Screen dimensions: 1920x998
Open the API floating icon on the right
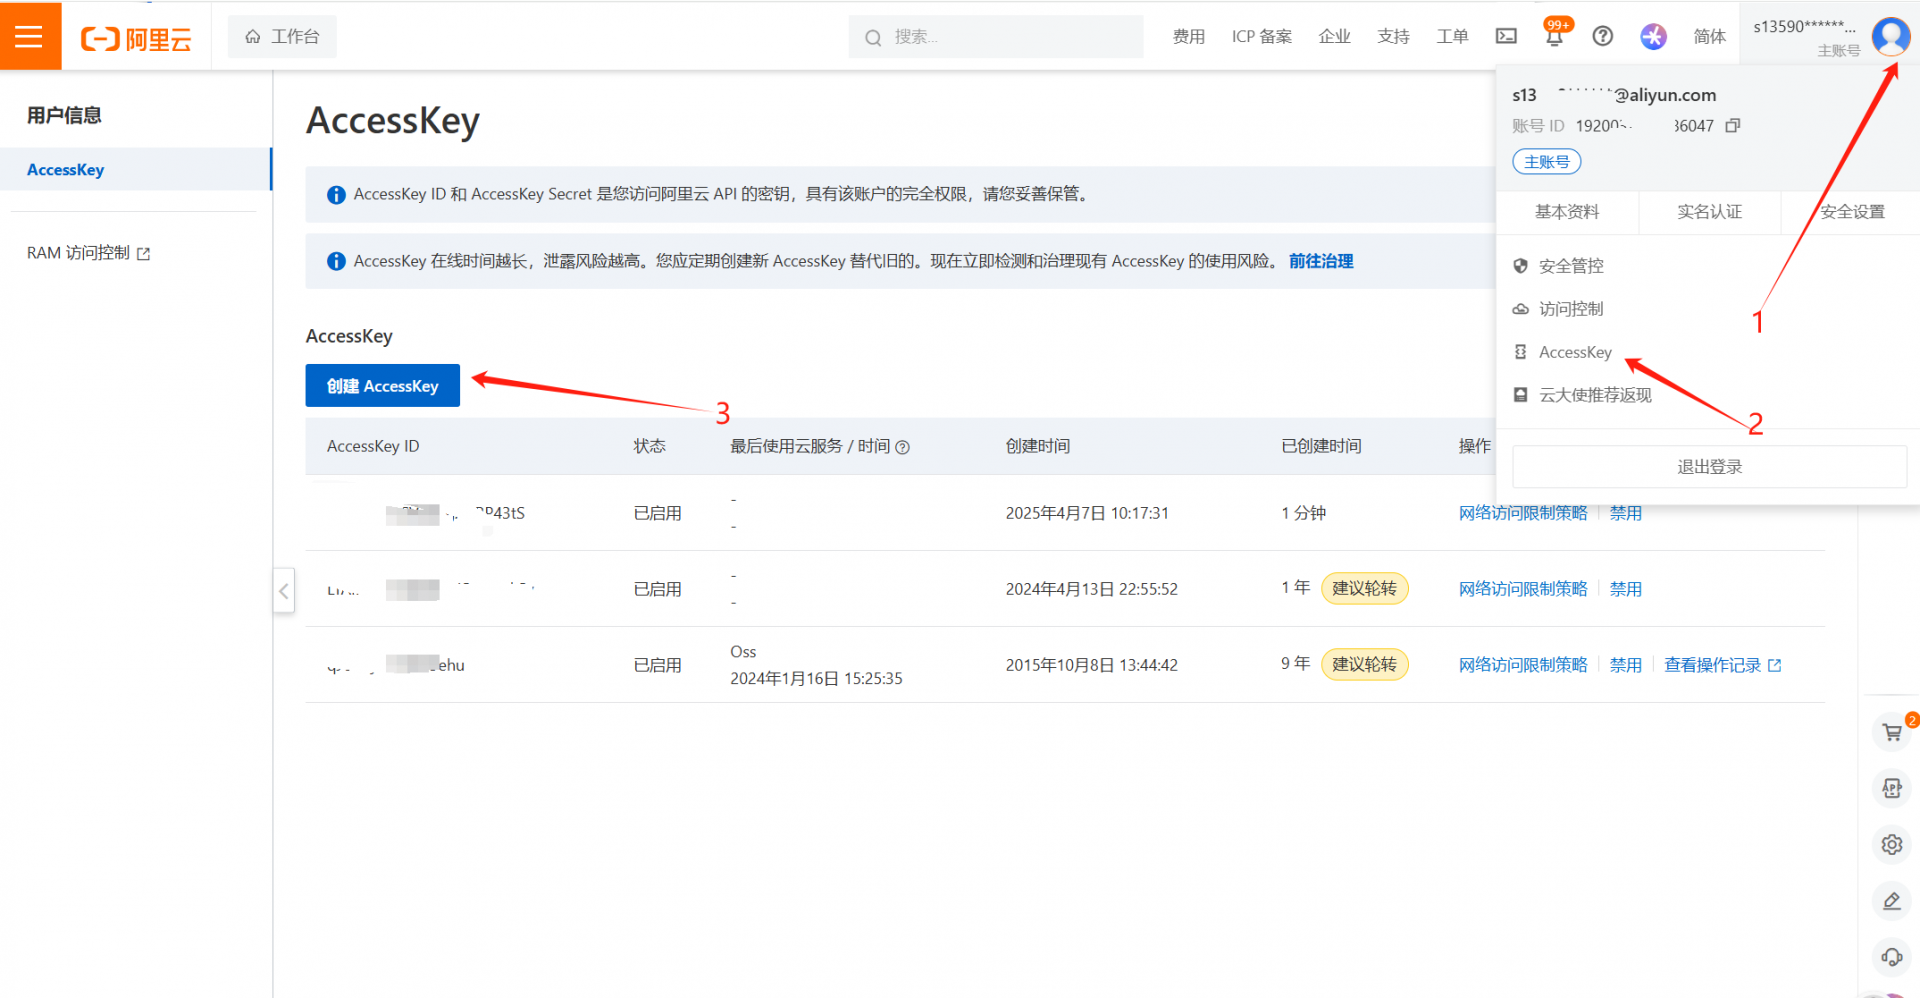click(1892, 788)
